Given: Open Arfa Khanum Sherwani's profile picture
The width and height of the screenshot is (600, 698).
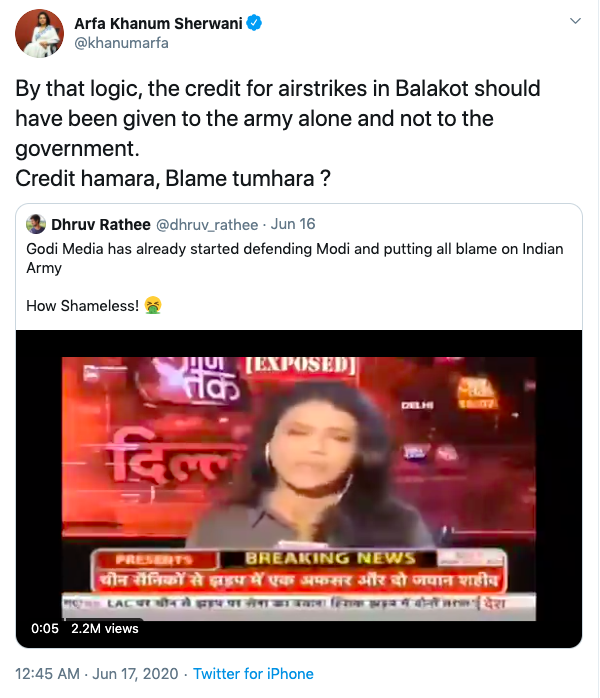Looking at the screenshot, I should coord(39,33).
